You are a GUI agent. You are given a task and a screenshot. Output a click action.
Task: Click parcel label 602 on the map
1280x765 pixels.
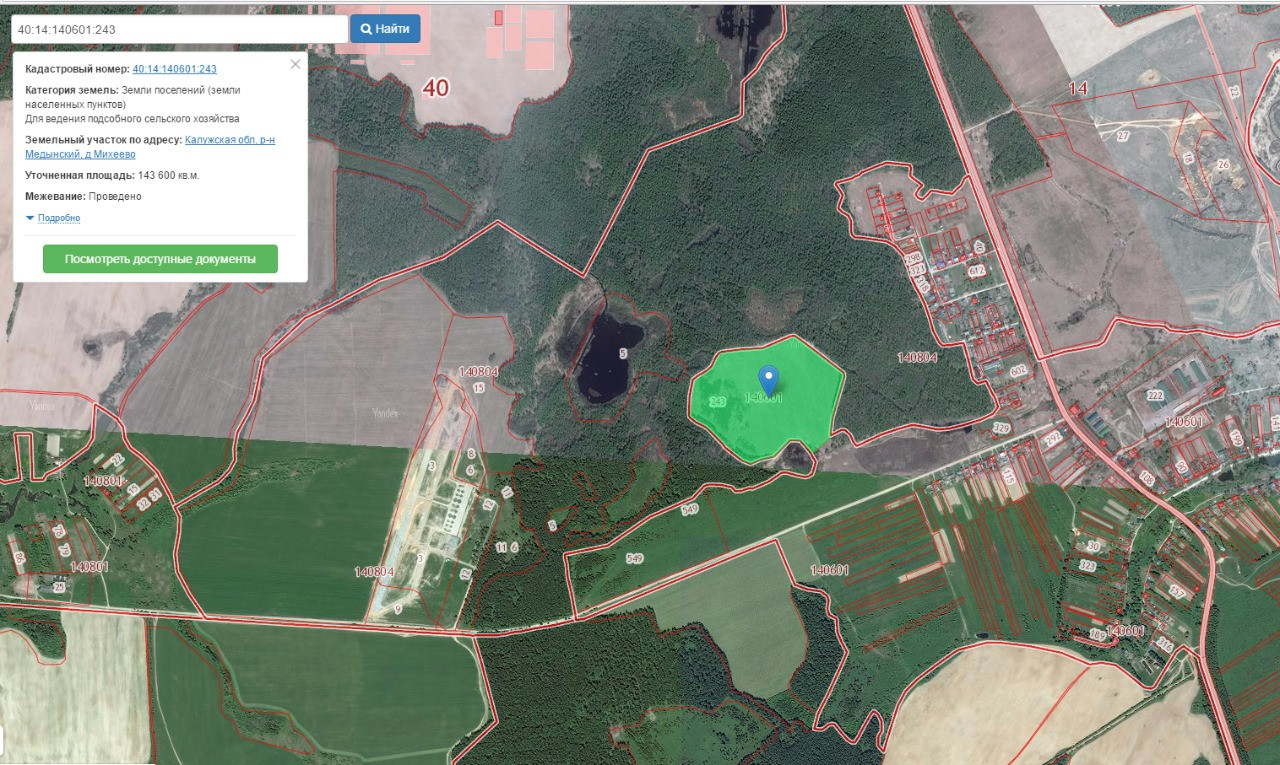coord(1018,371)
